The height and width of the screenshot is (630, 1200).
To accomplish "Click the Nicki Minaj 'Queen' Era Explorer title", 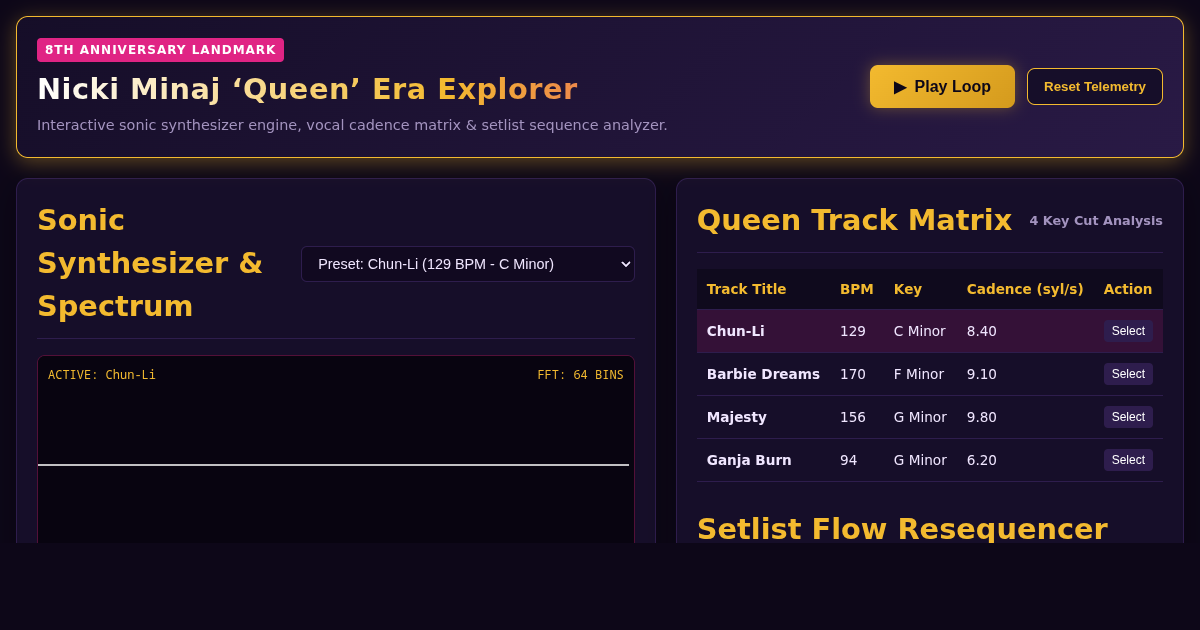I will tap(307, 89).
